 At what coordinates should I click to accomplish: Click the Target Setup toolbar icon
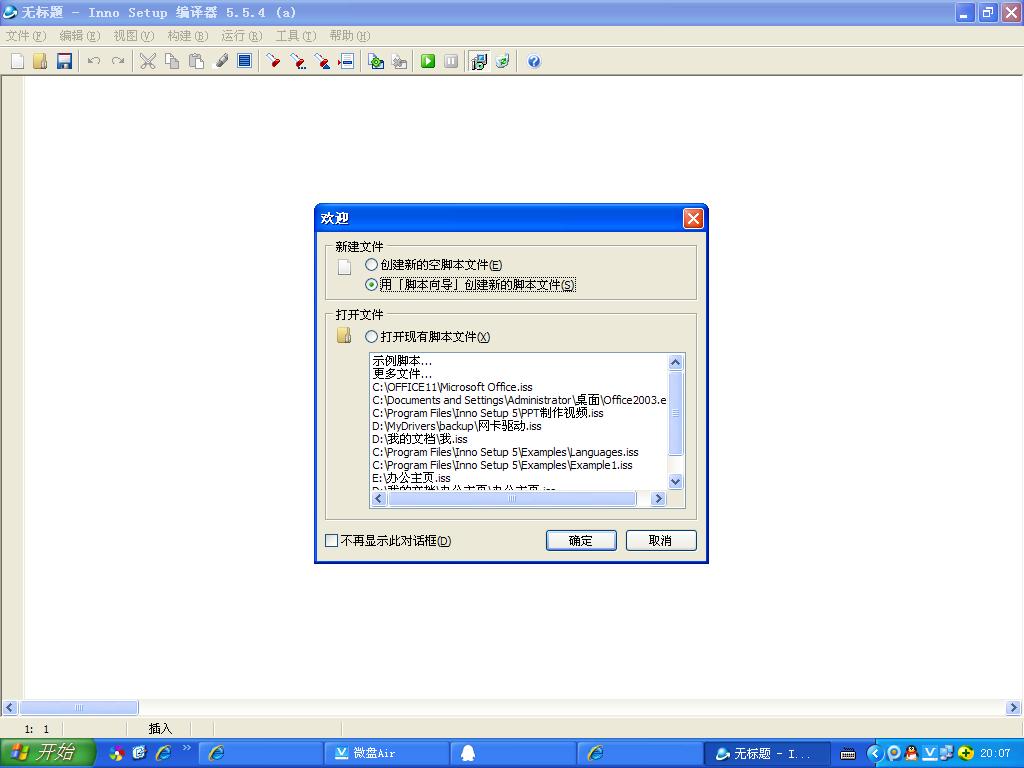[479, 61]
